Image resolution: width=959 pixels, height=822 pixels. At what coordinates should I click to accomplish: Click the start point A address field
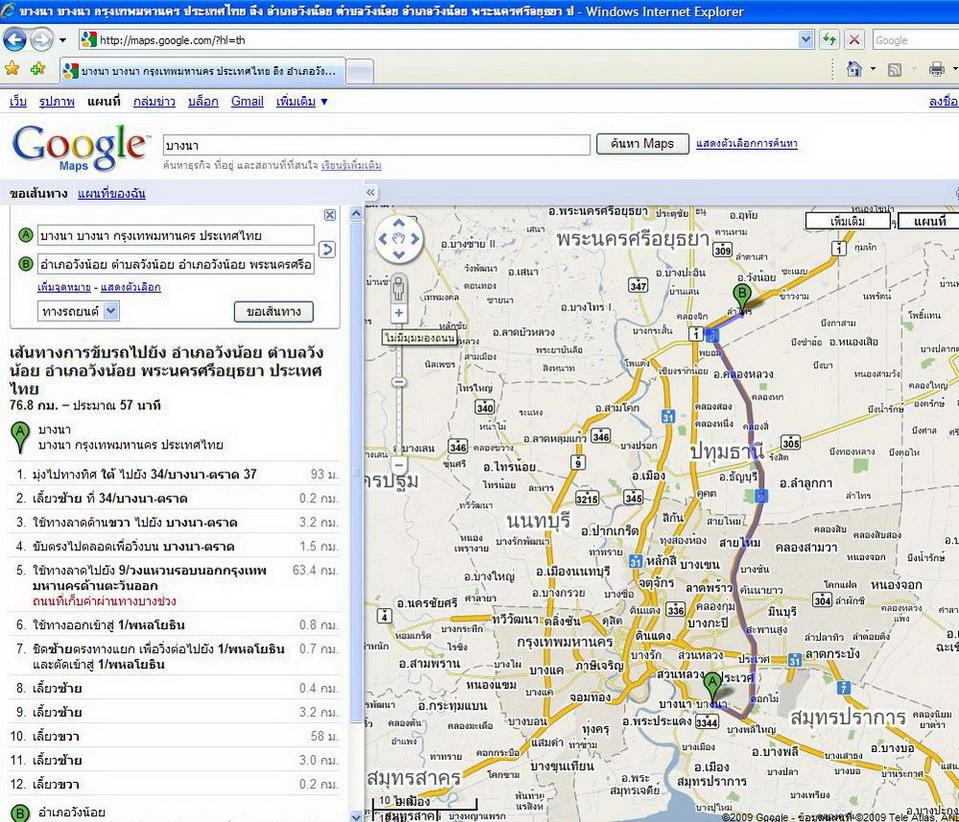[x=176, y=235]
